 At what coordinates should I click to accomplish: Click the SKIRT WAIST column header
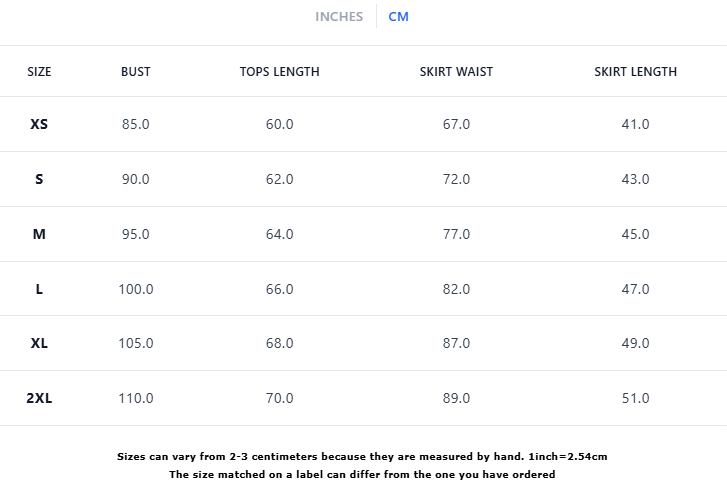[456, 72]
